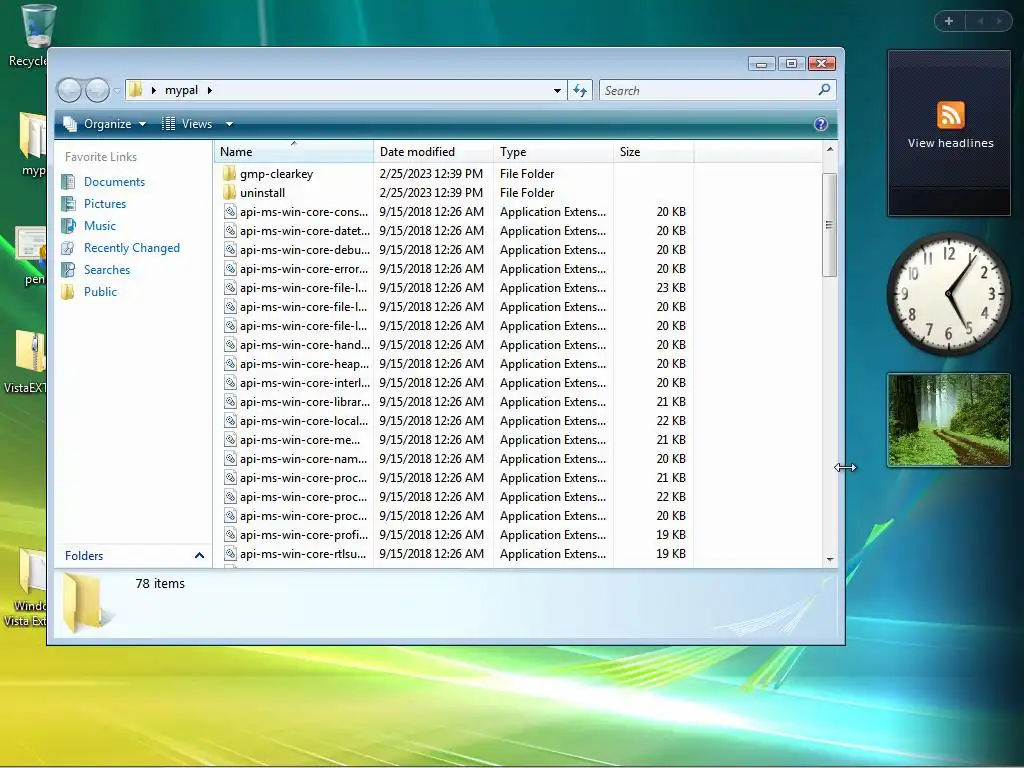
Task: Open Explorer help question mark
Action: point(821,124)
